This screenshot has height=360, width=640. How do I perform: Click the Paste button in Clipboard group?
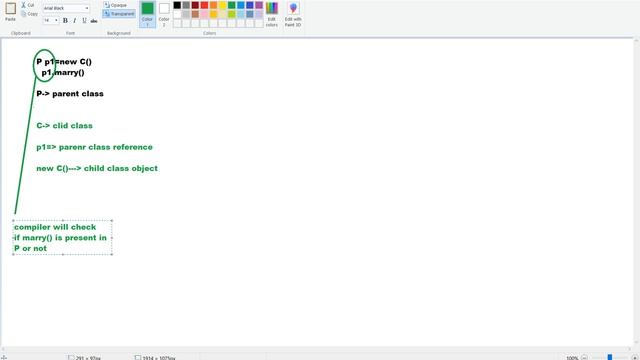pyautogui.click(x=10, y=12)
